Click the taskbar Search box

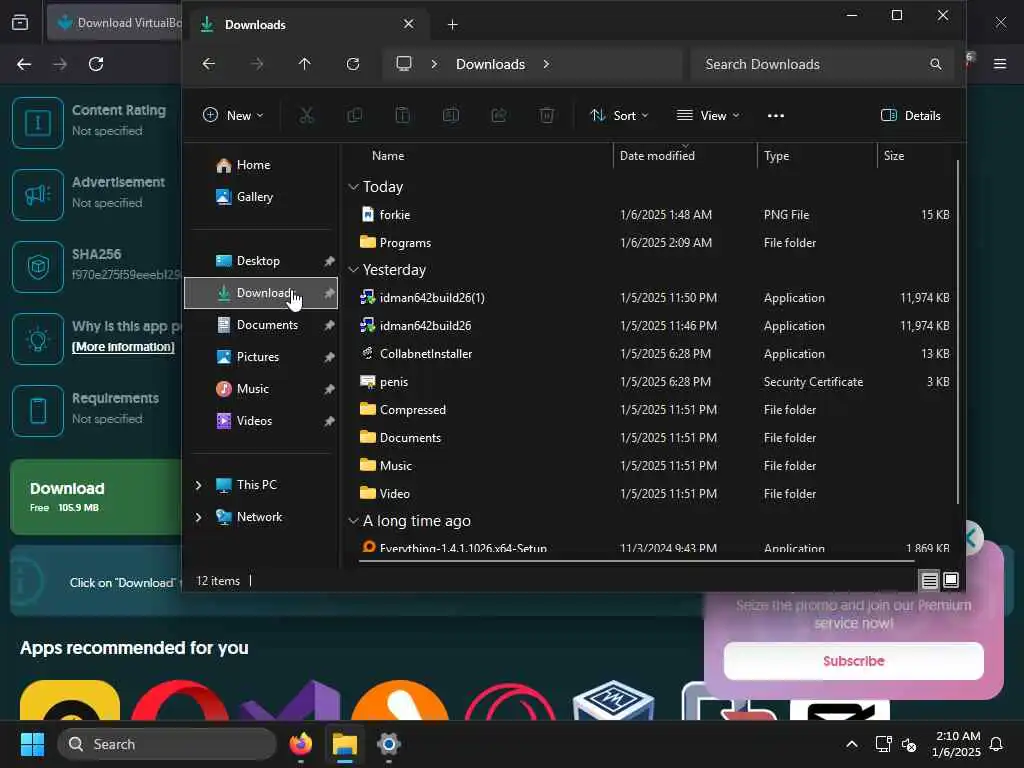pyautogui.click(x=167, y=744)
